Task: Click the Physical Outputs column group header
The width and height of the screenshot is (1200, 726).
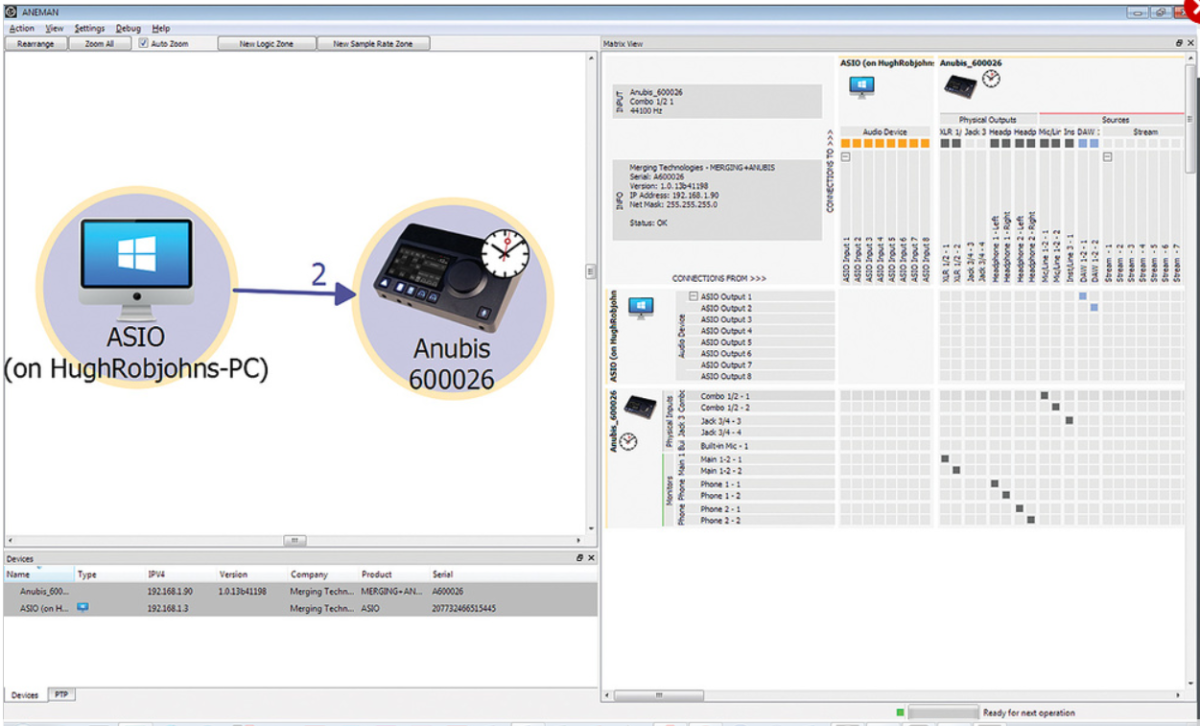Action: (x=988, y=119)
